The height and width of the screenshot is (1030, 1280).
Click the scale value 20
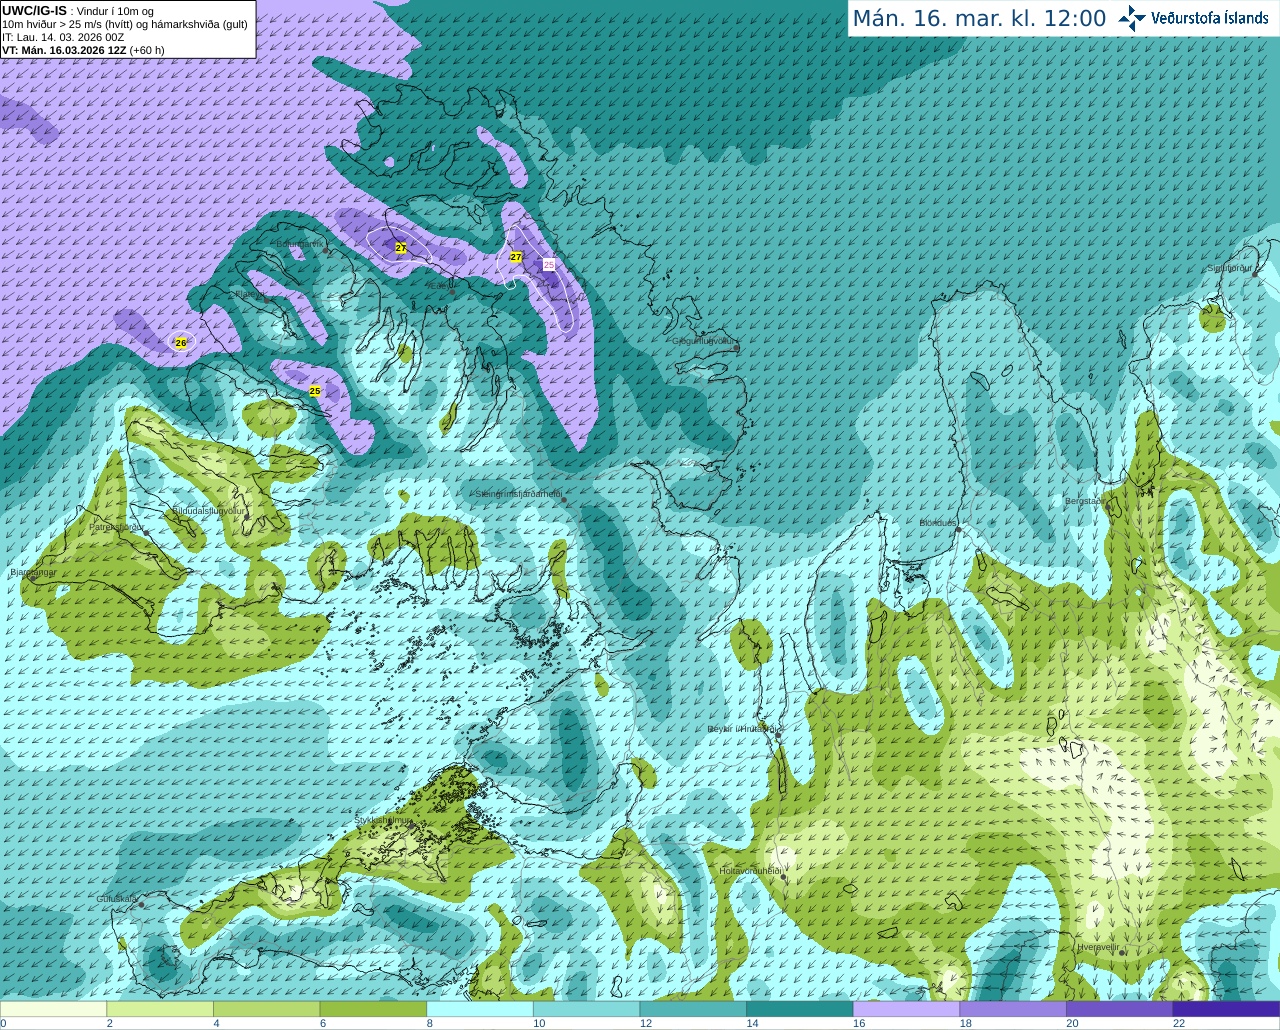[x=1072, y=1023]
